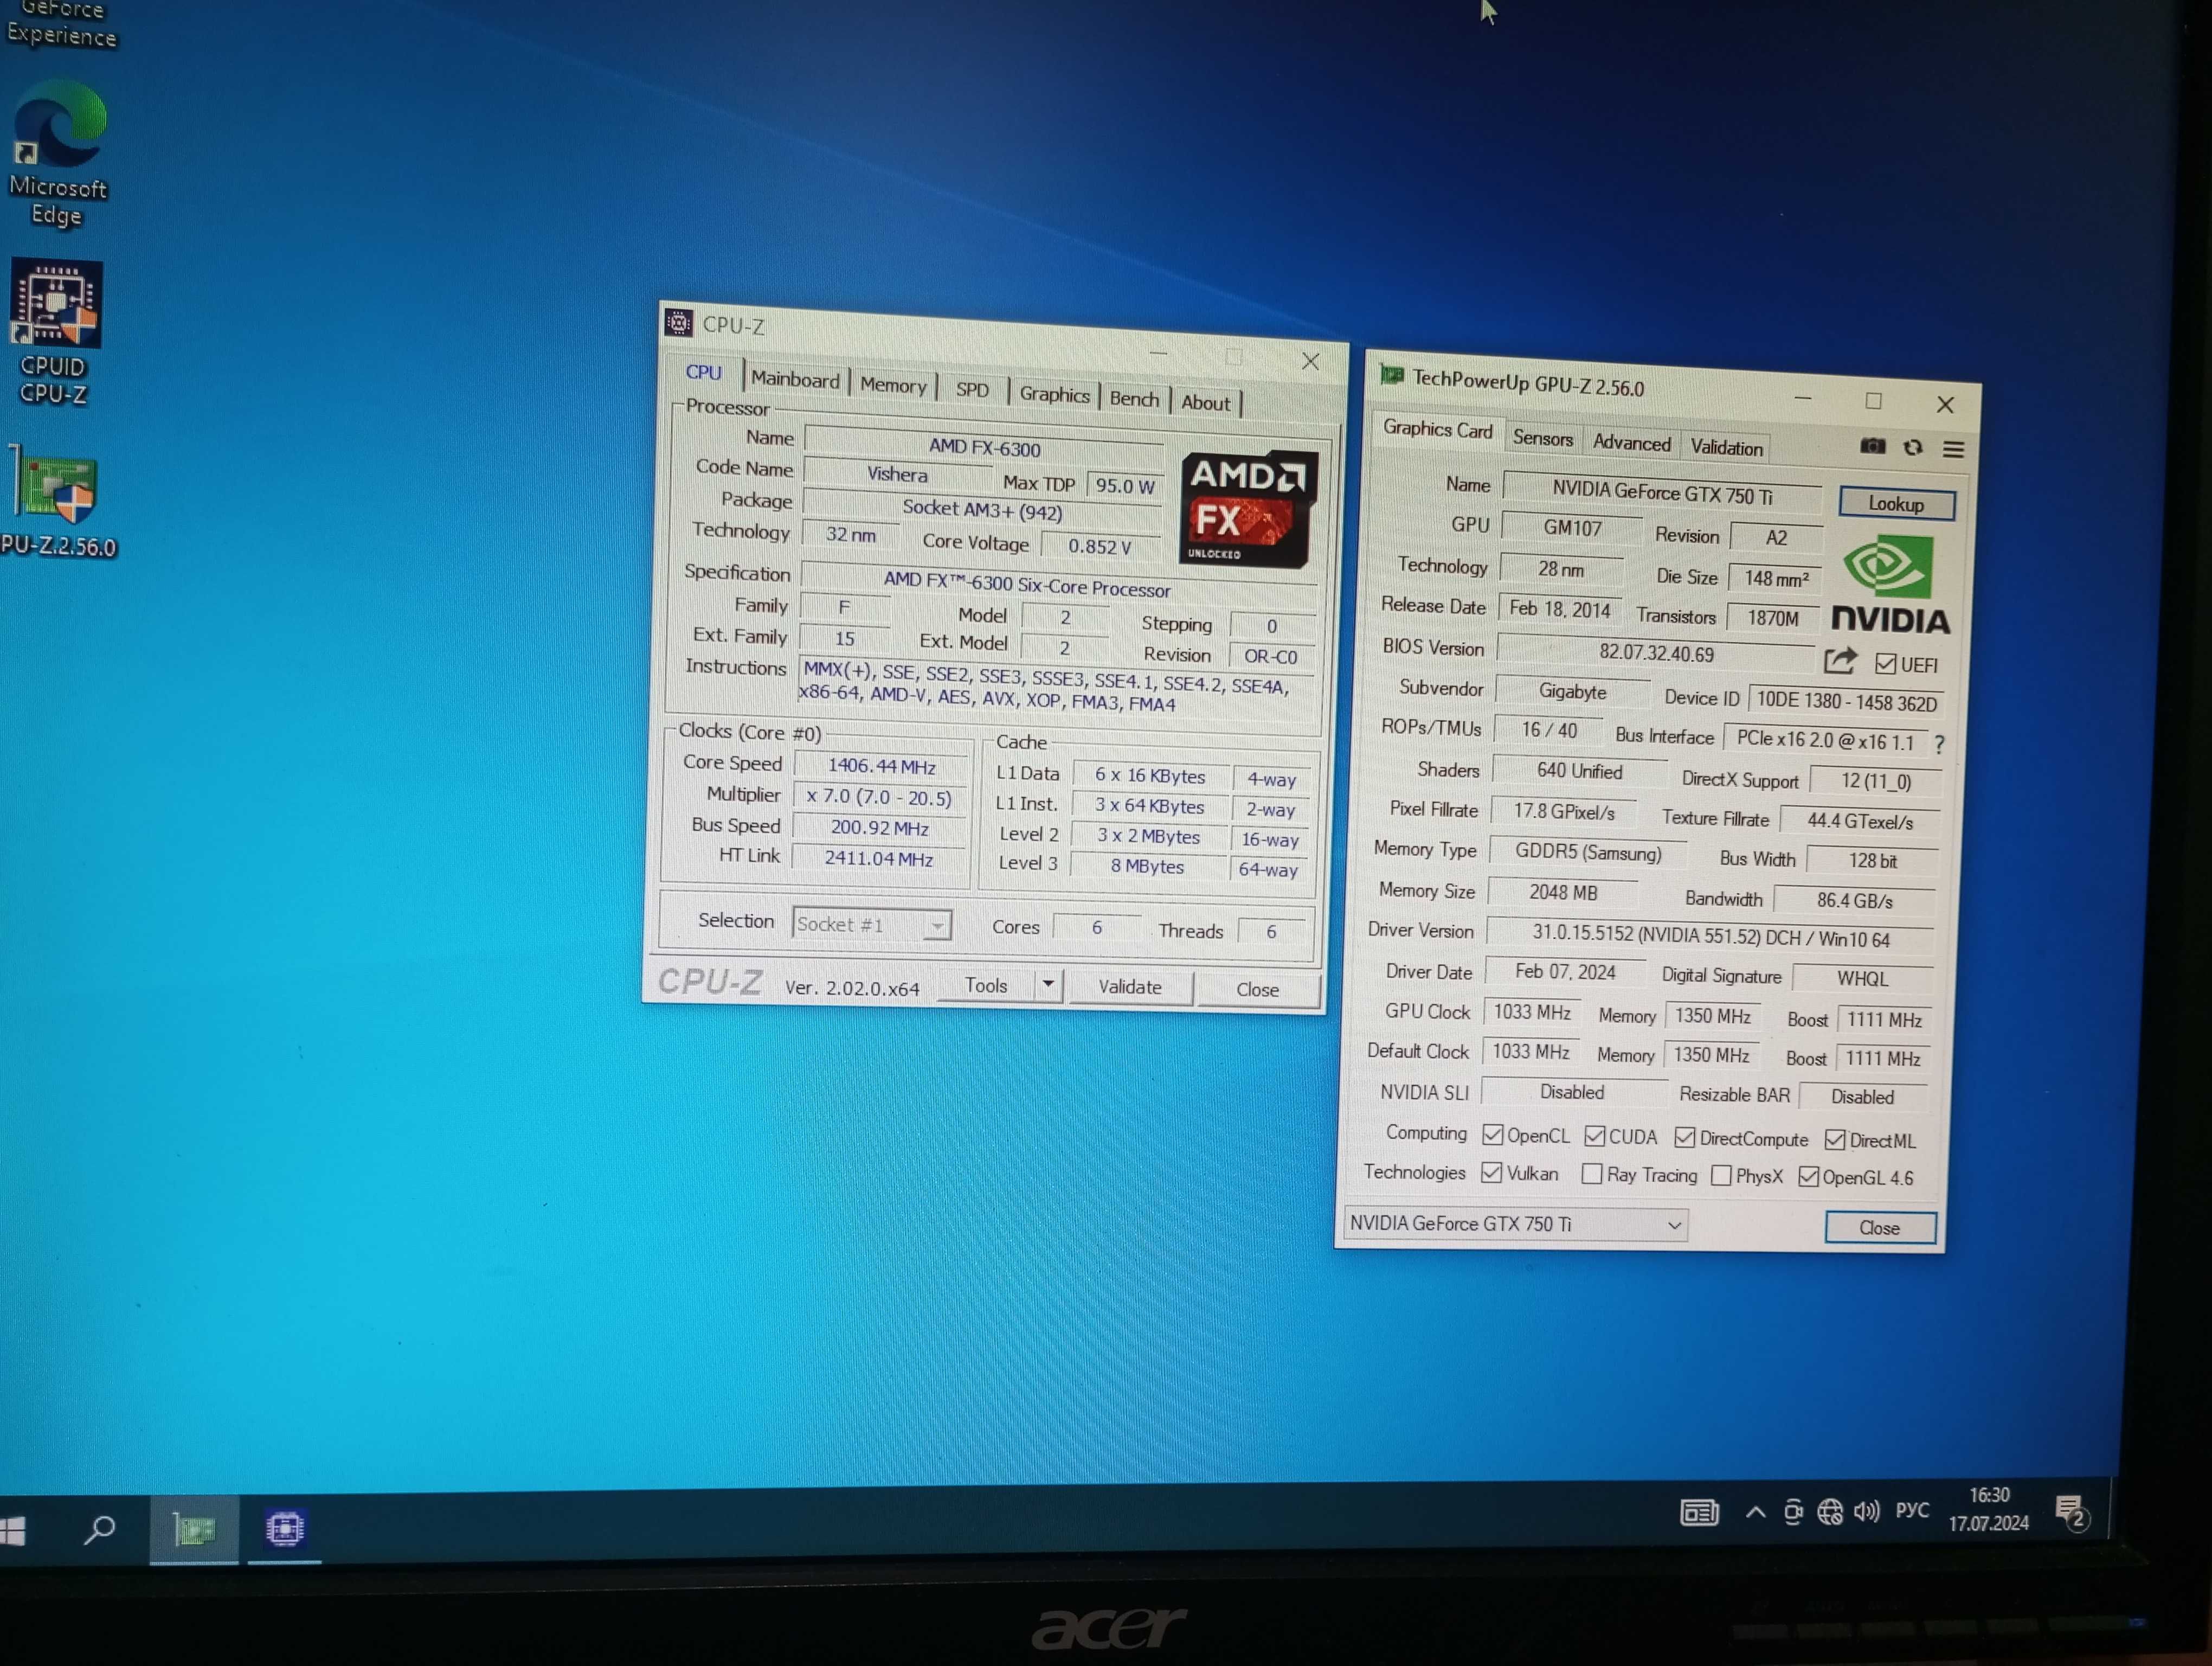Expand hidden tray icons chevron

pos(1755,1512)
